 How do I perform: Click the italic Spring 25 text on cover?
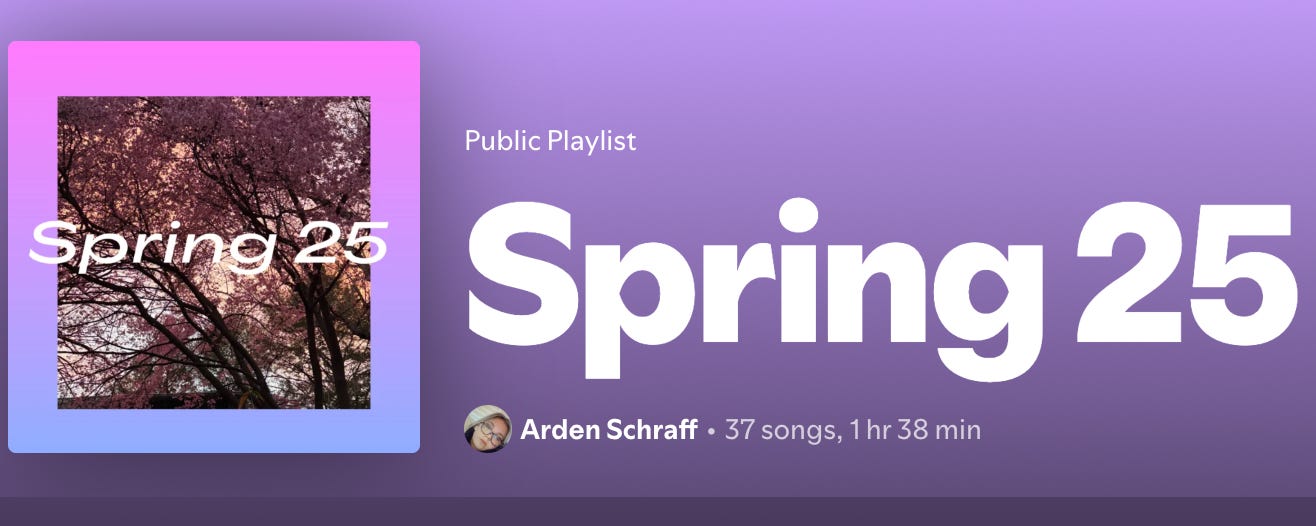pos(208,244)
